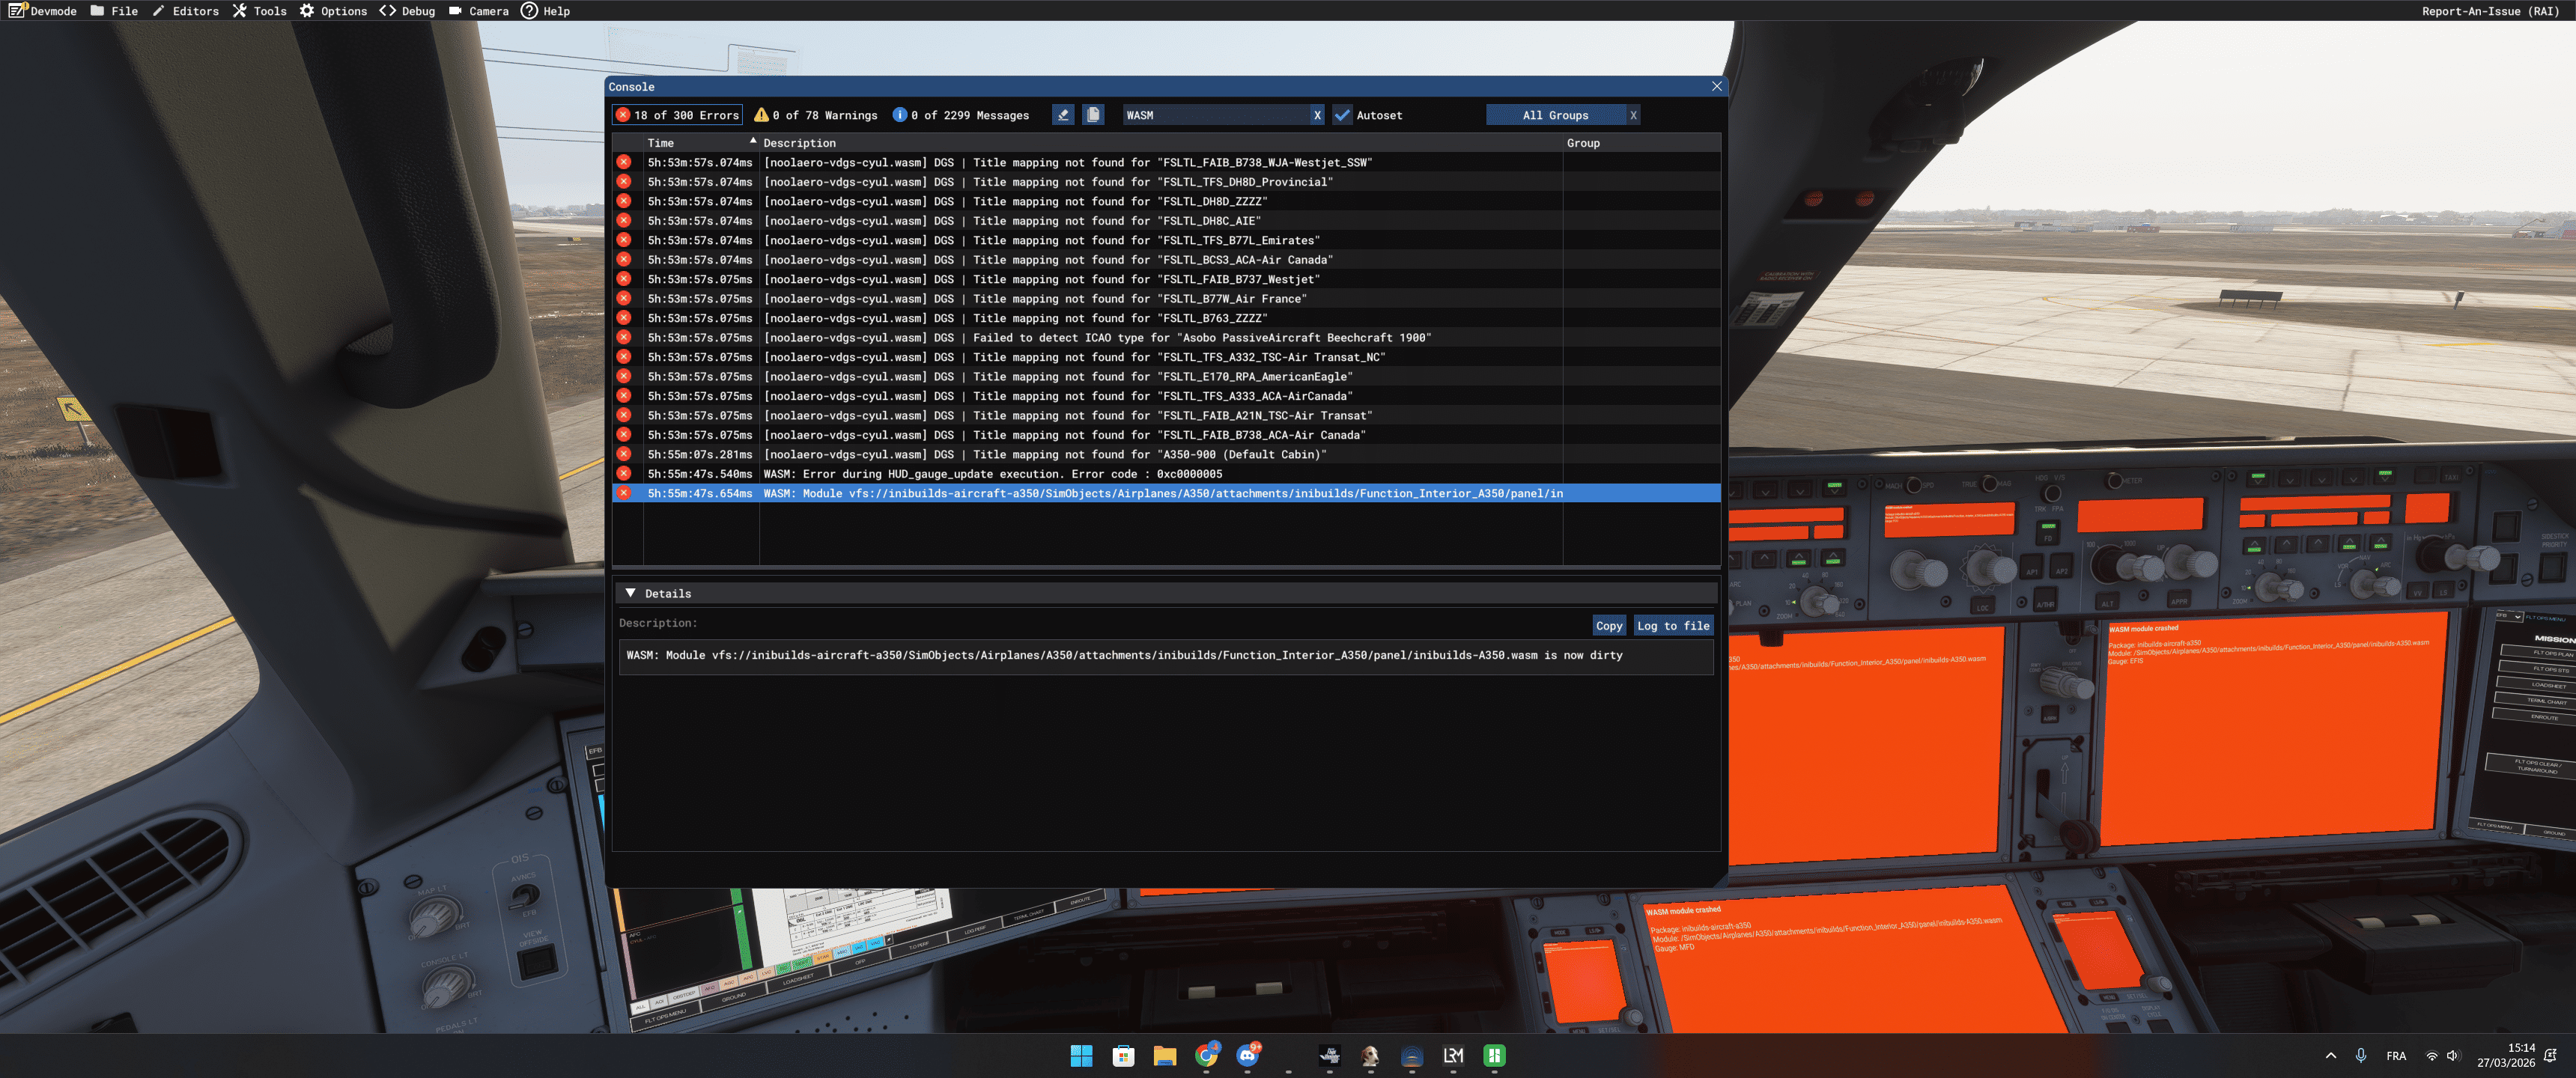Close the Console window
Screen dimensions: 2576x1078
(x=1716, y=87)
